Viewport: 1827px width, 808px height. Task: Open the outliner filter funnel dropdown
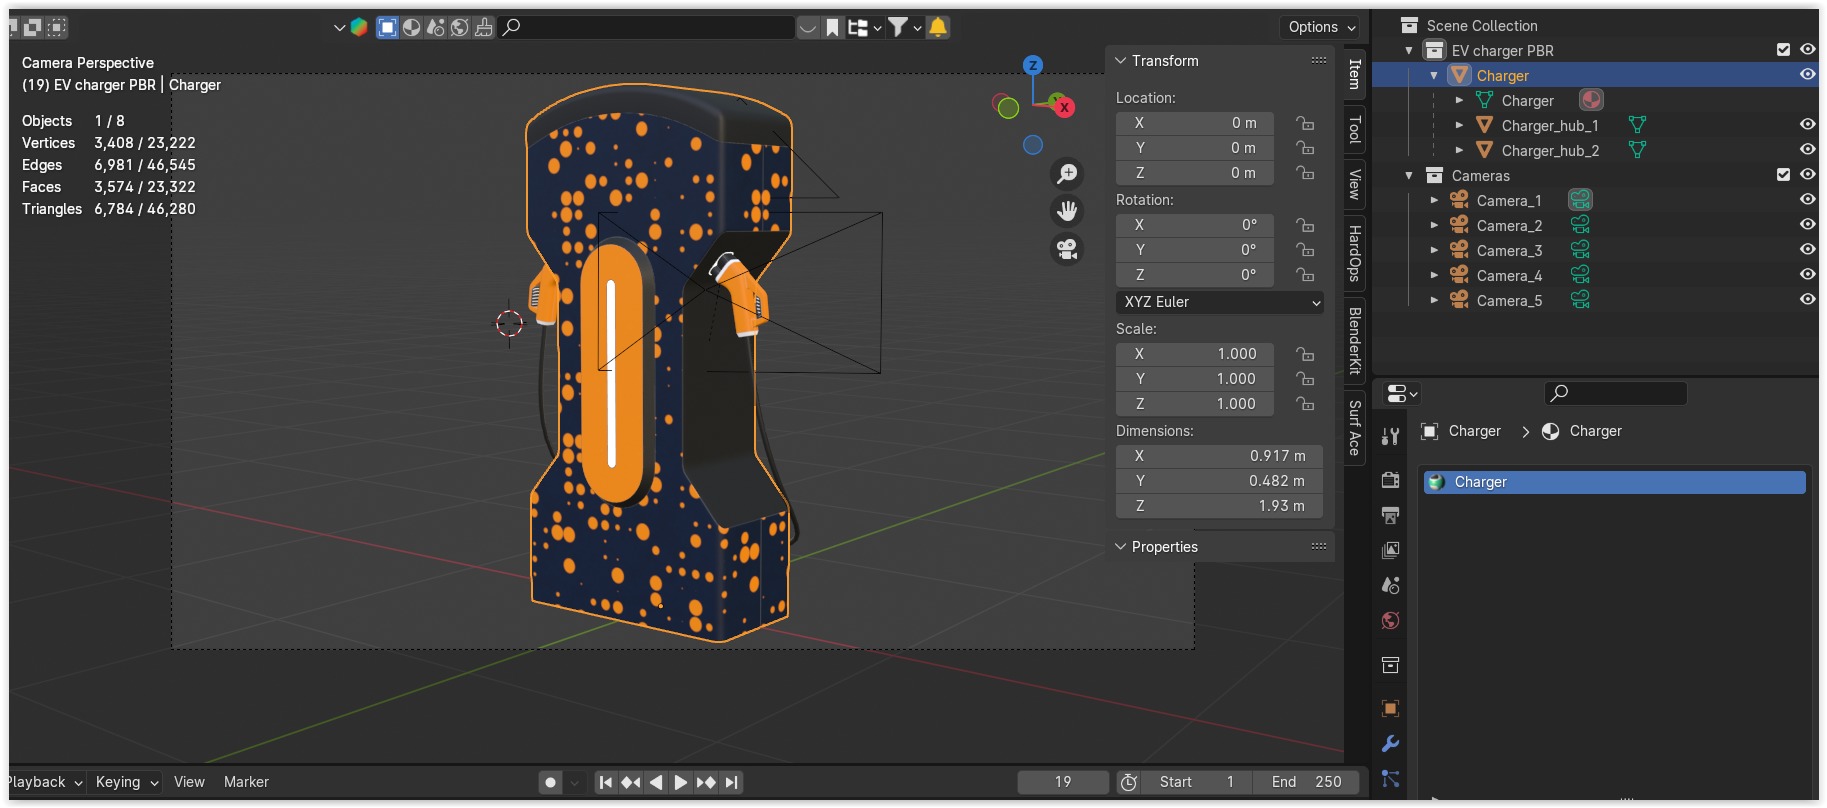[904, 27]
